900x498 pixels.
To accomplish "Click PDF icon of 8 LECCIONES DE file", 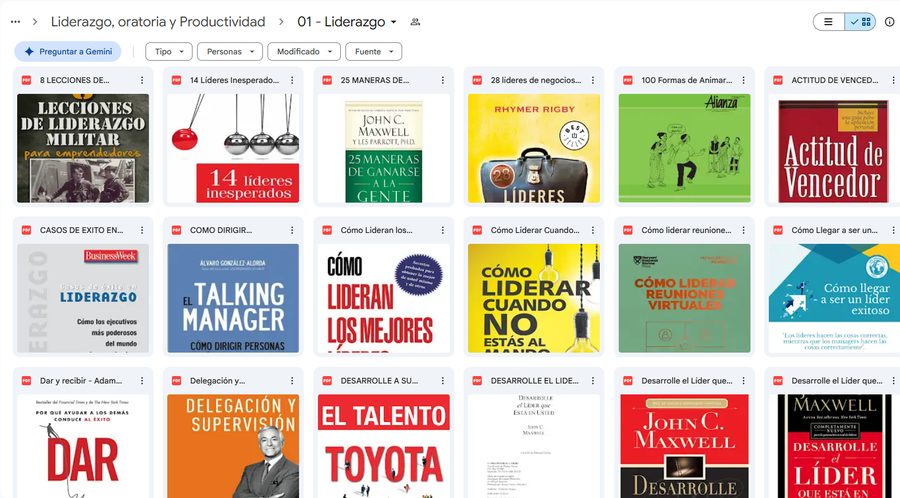I will click(x=26, y=80).
